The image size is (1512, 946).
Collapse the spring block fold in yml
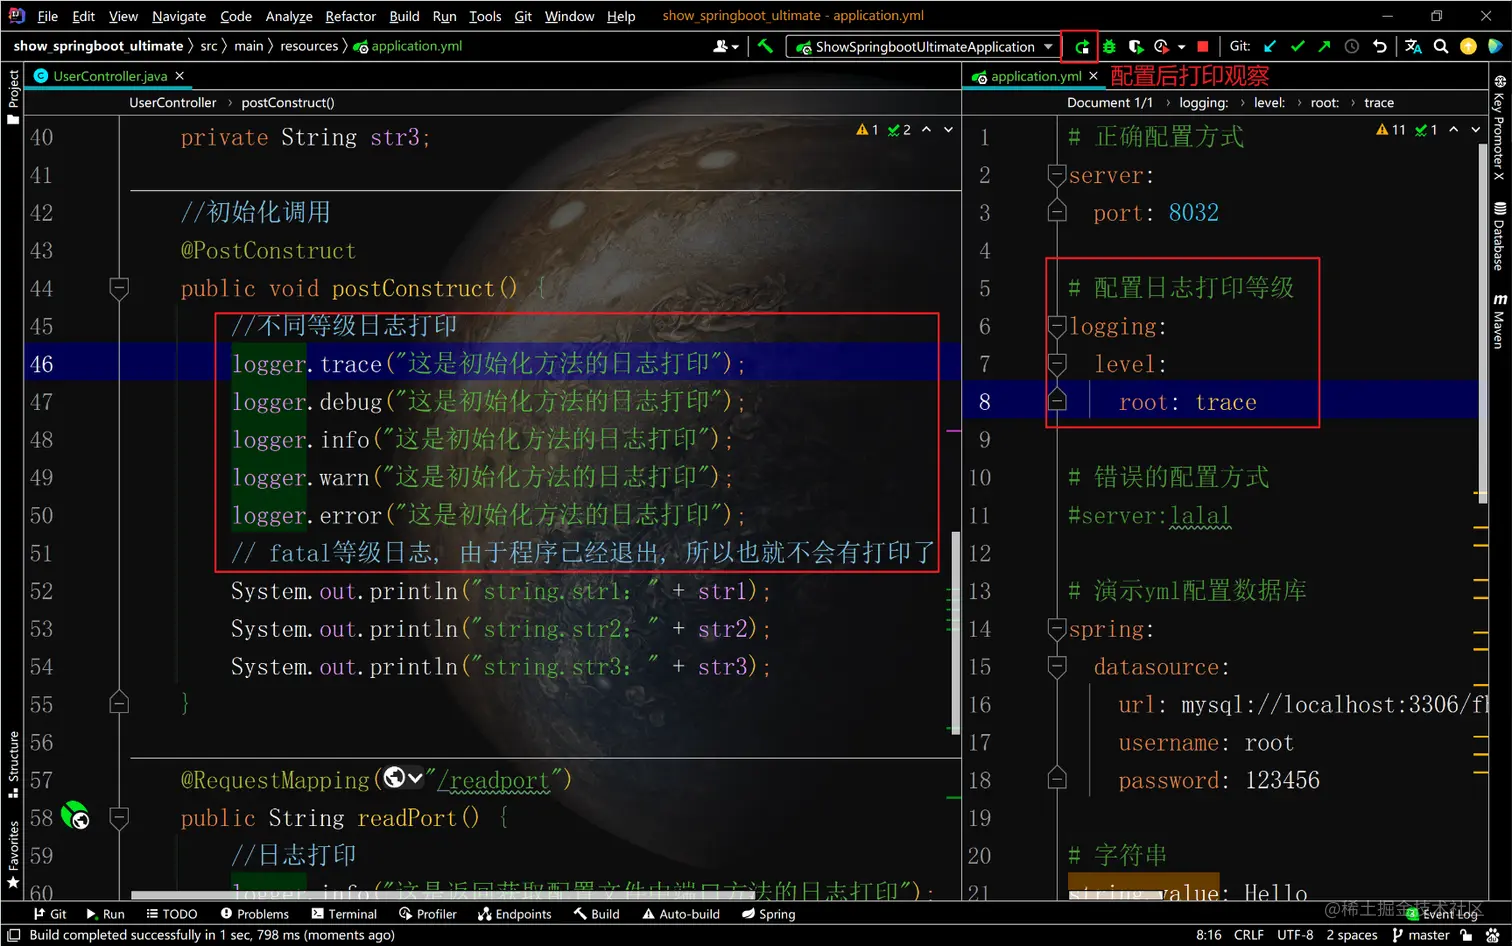point(1057,628)
